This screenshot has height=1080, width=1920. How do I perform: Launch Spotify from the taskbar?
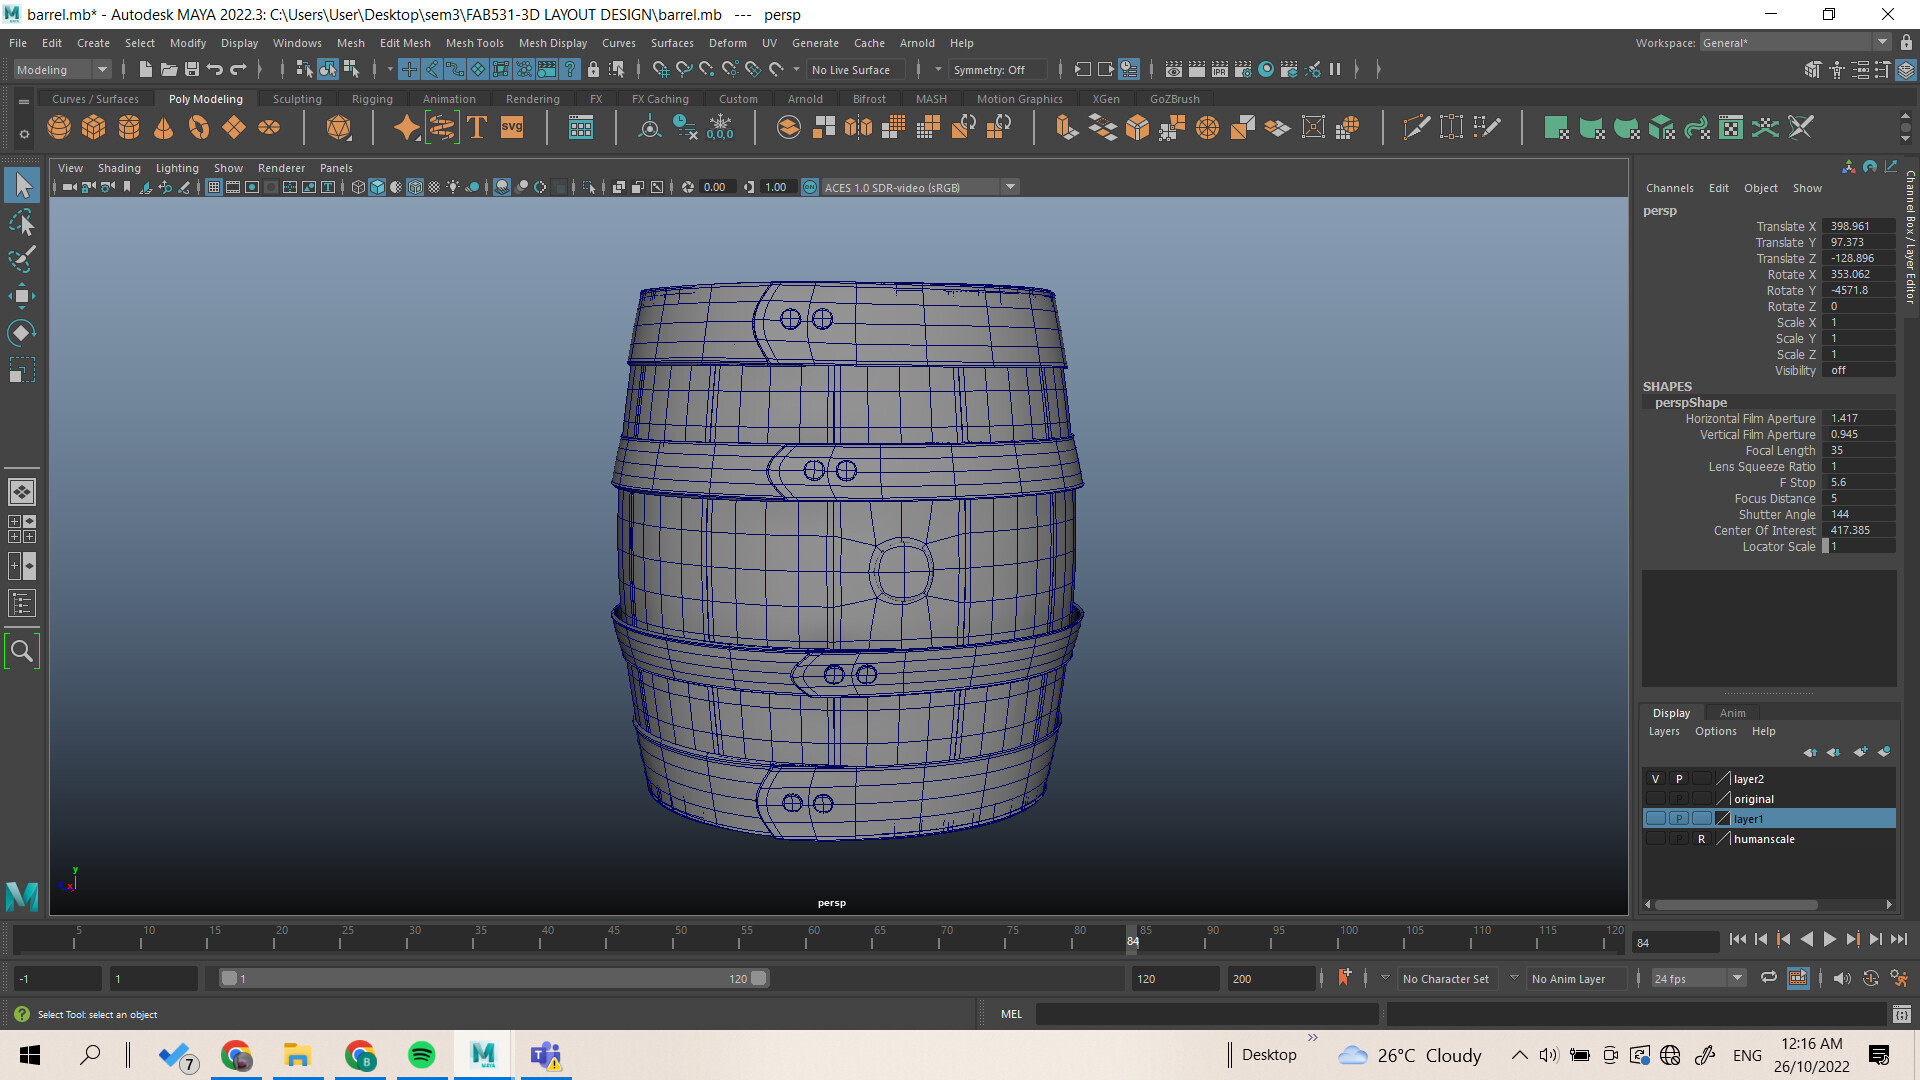point(422,1055)
